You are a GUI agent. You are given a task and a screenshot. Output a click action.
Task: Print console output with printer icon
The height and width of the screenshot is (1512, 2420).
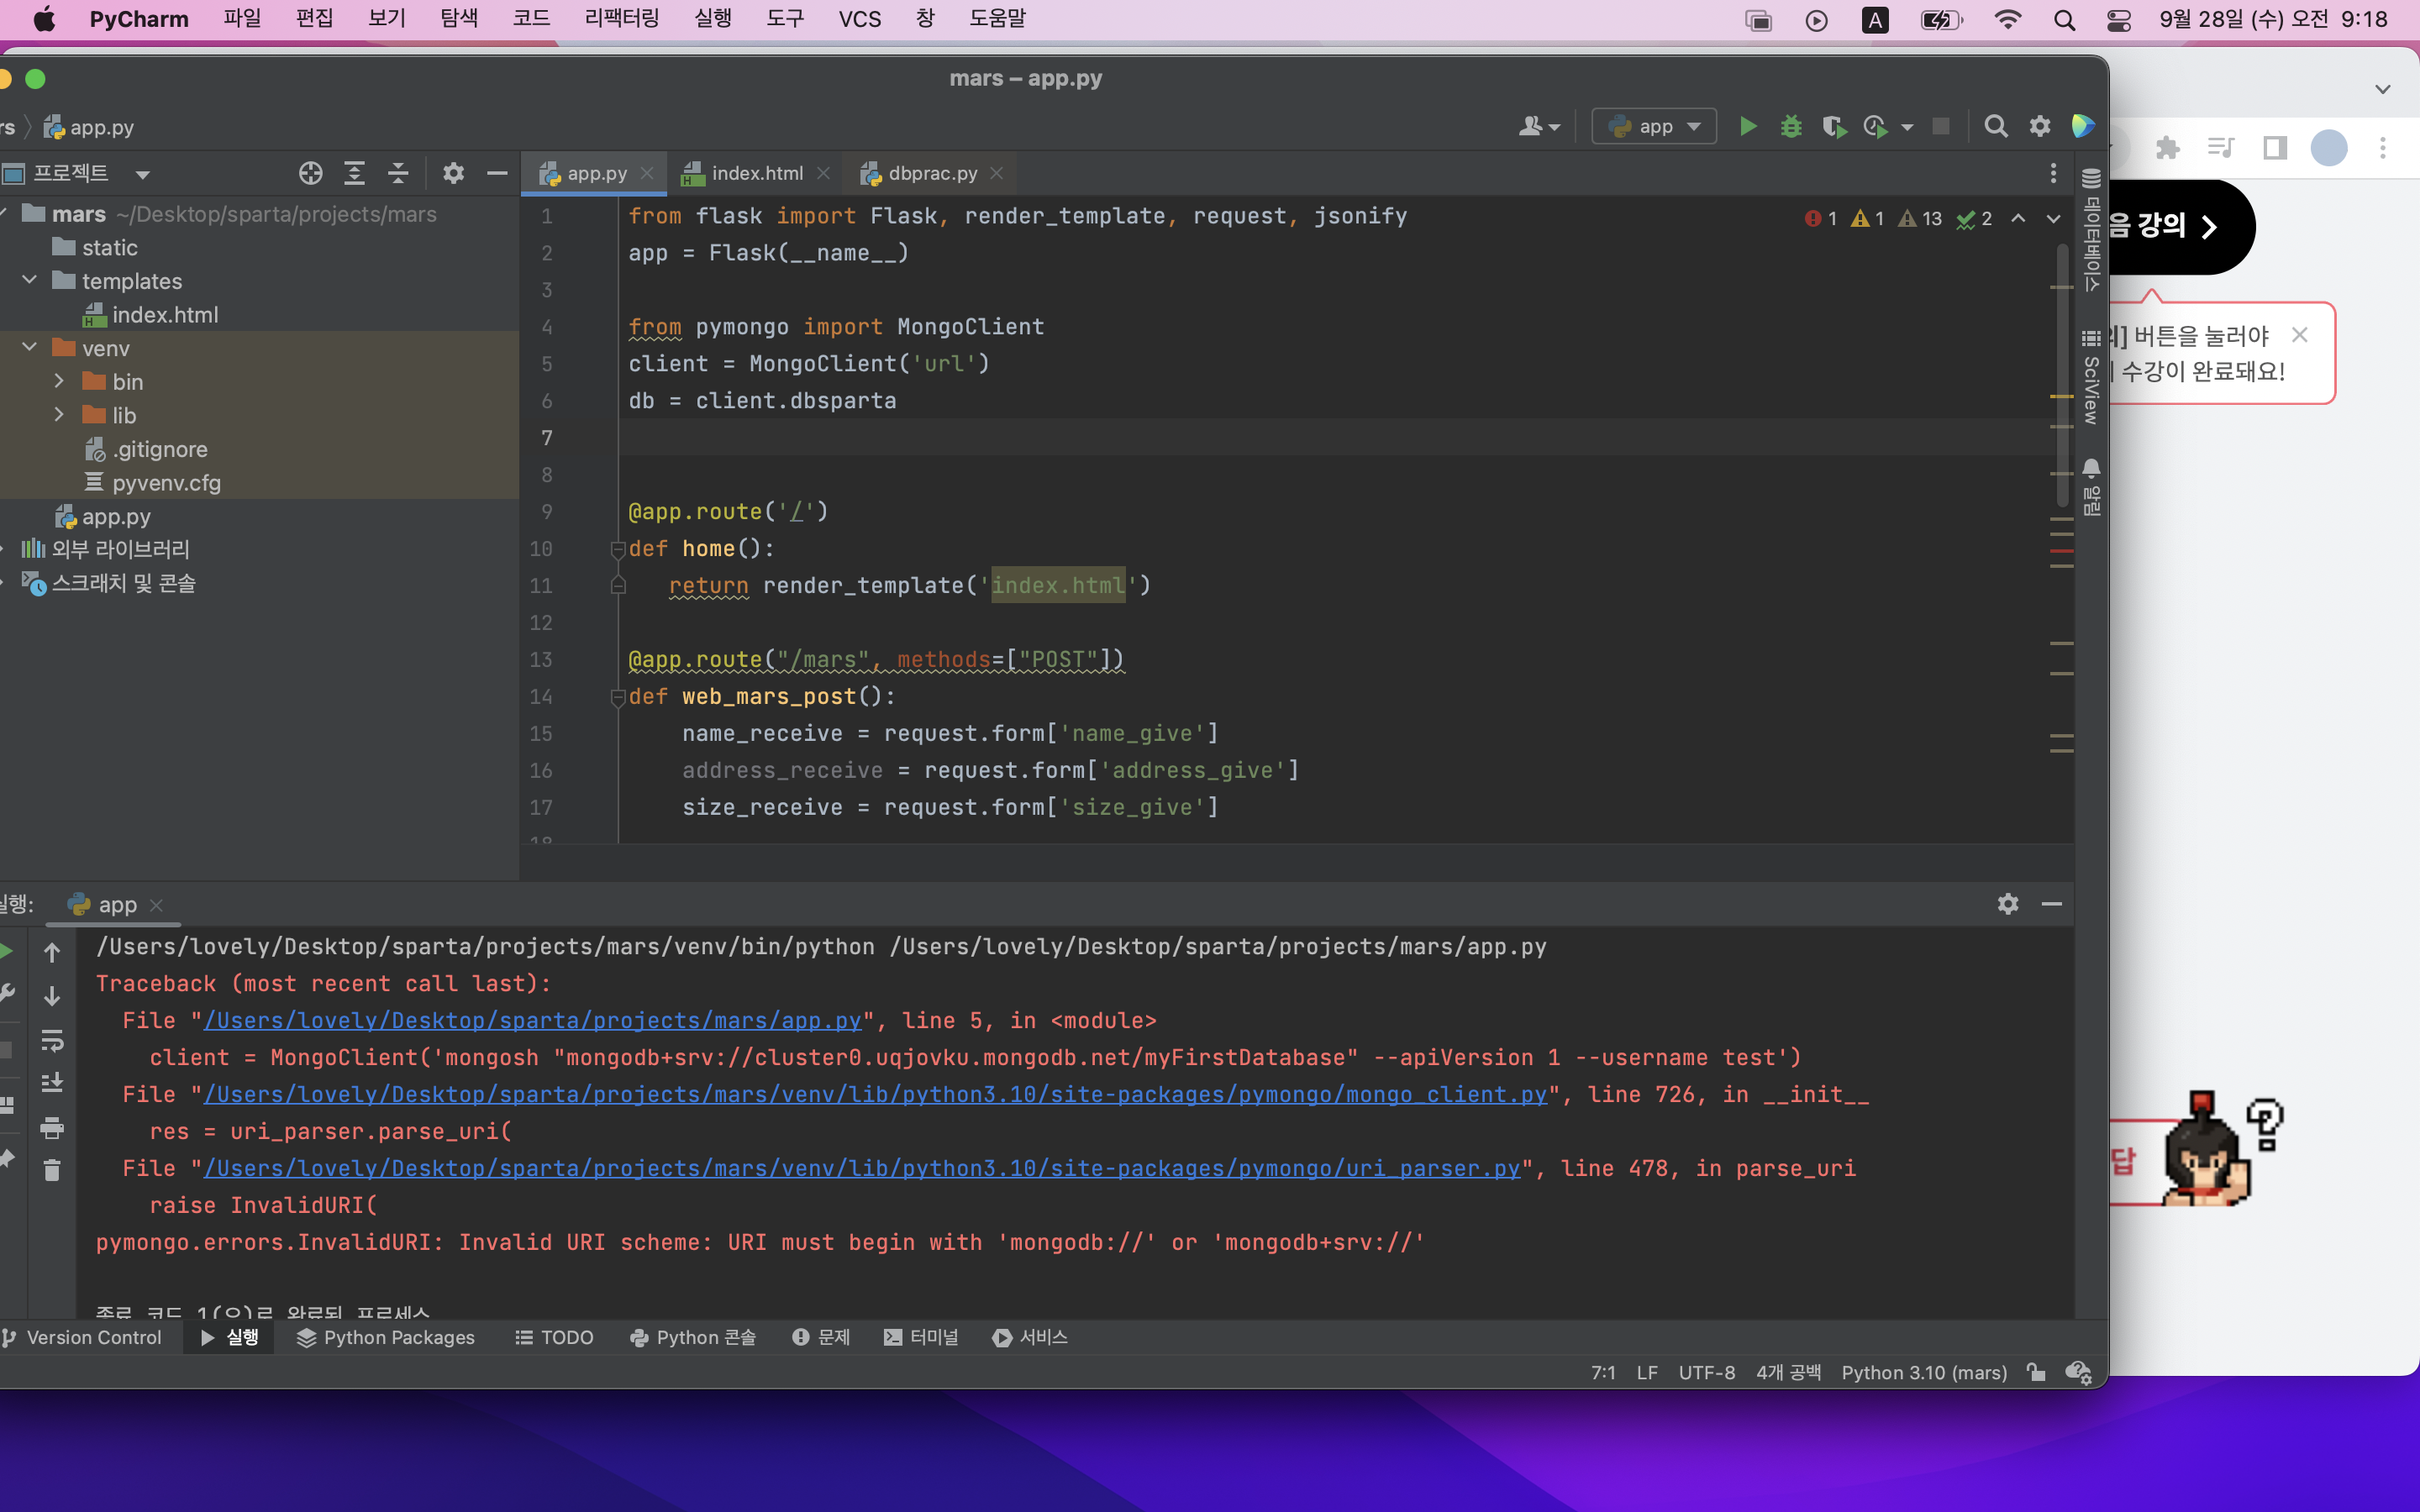[x=52, y=1127]
